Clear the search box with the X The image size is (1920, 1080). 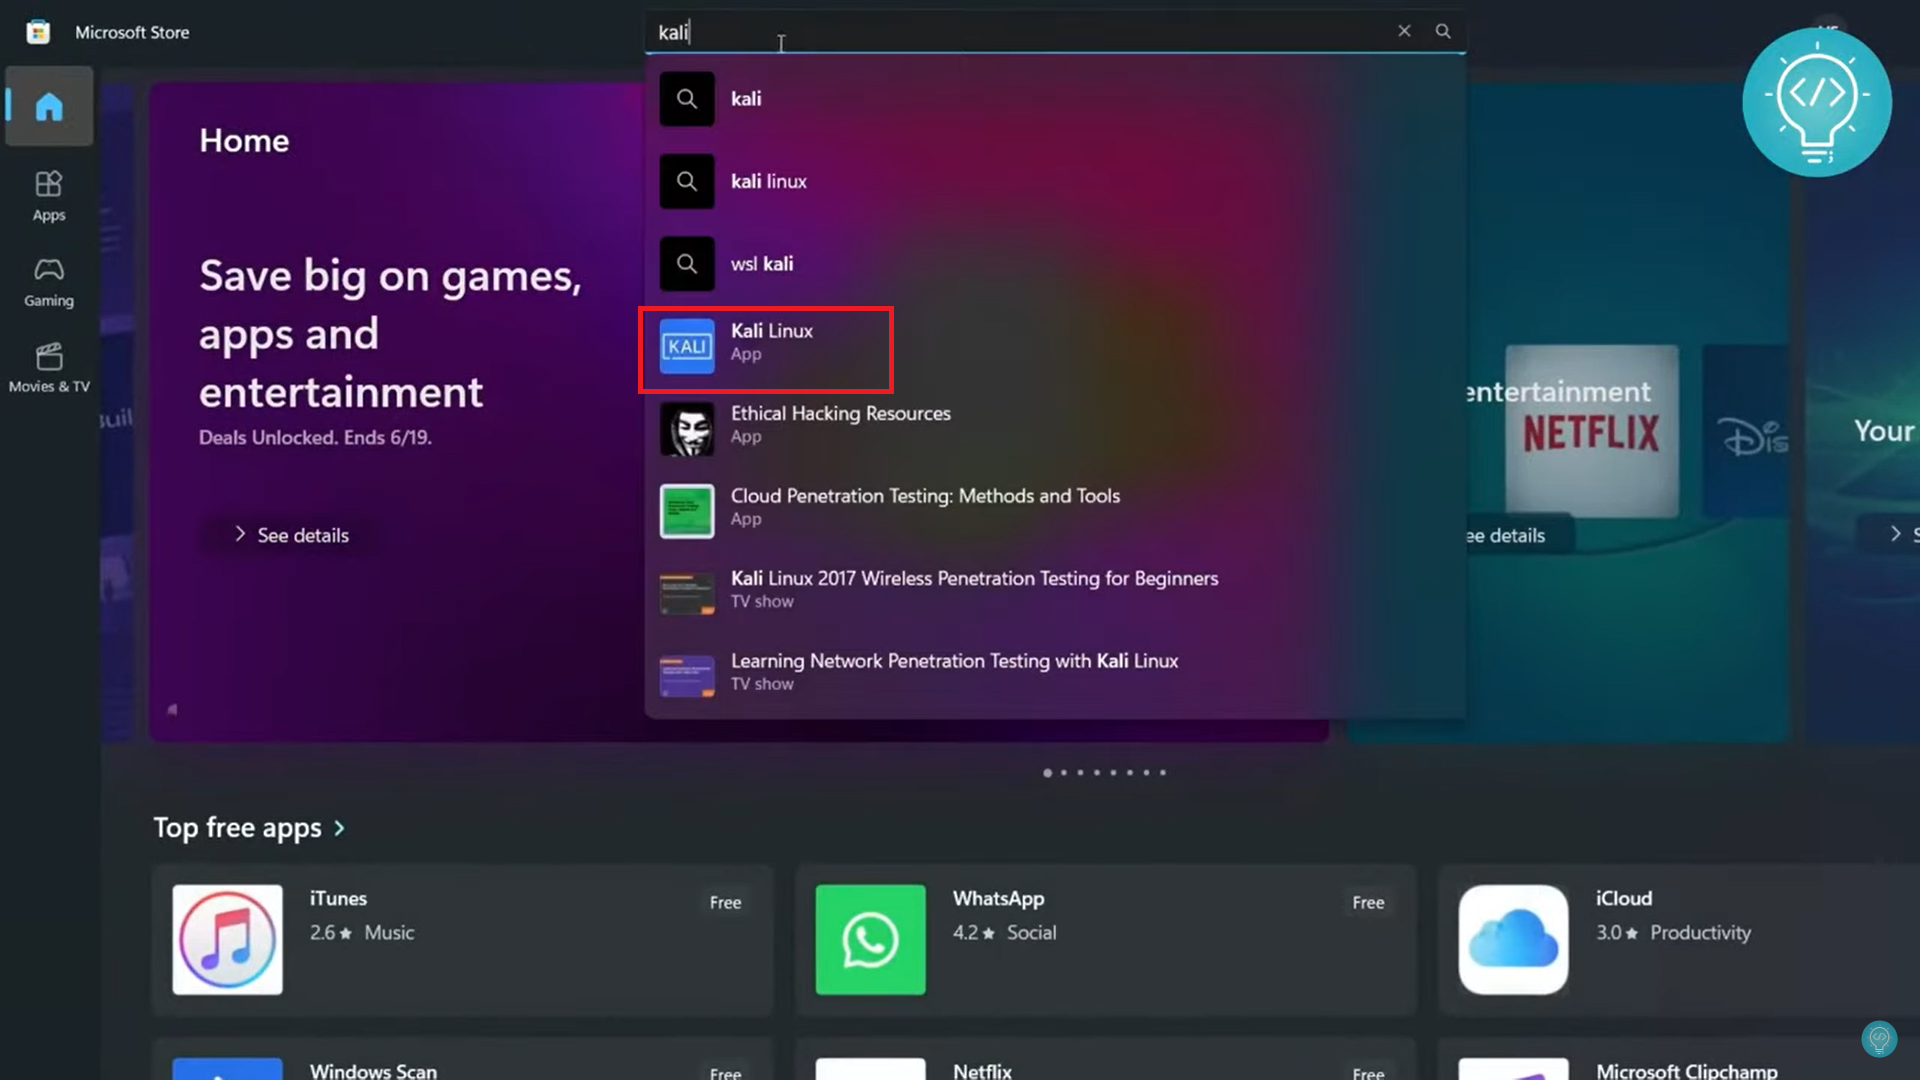pos(1404,31)
